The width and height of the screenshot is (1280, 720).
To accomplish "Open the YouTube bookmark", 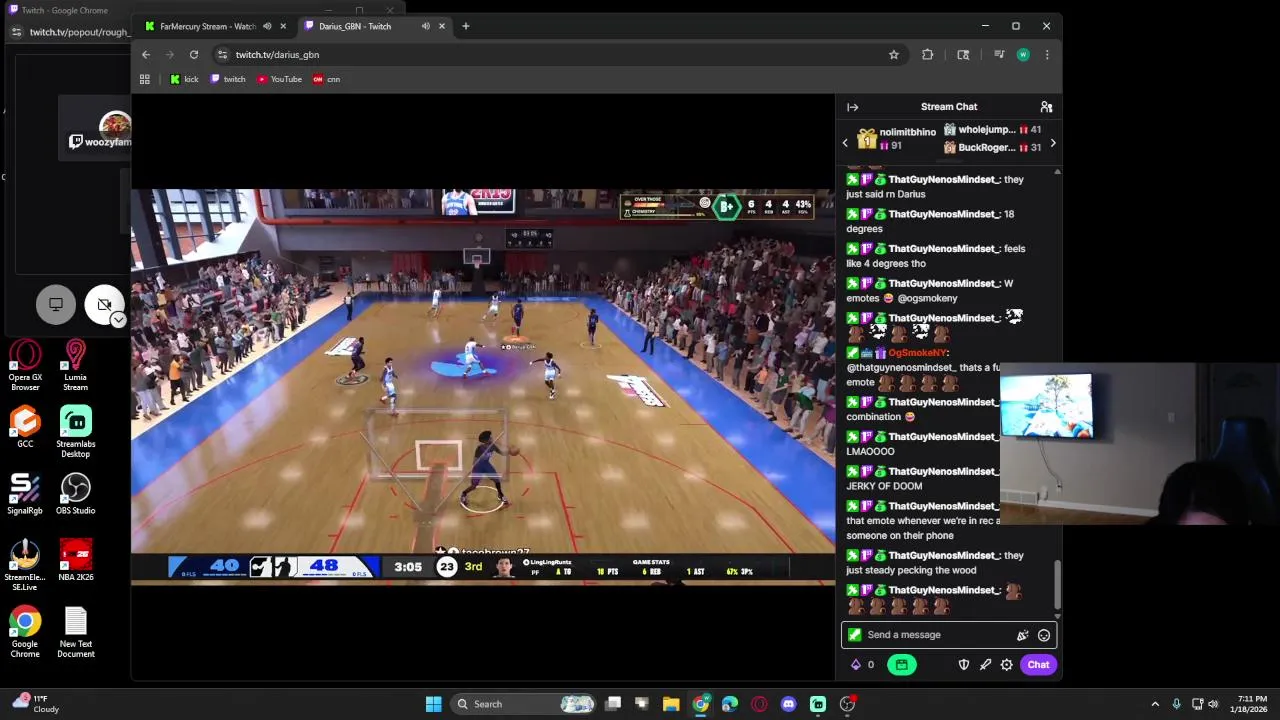I will [x=279, y=79].
